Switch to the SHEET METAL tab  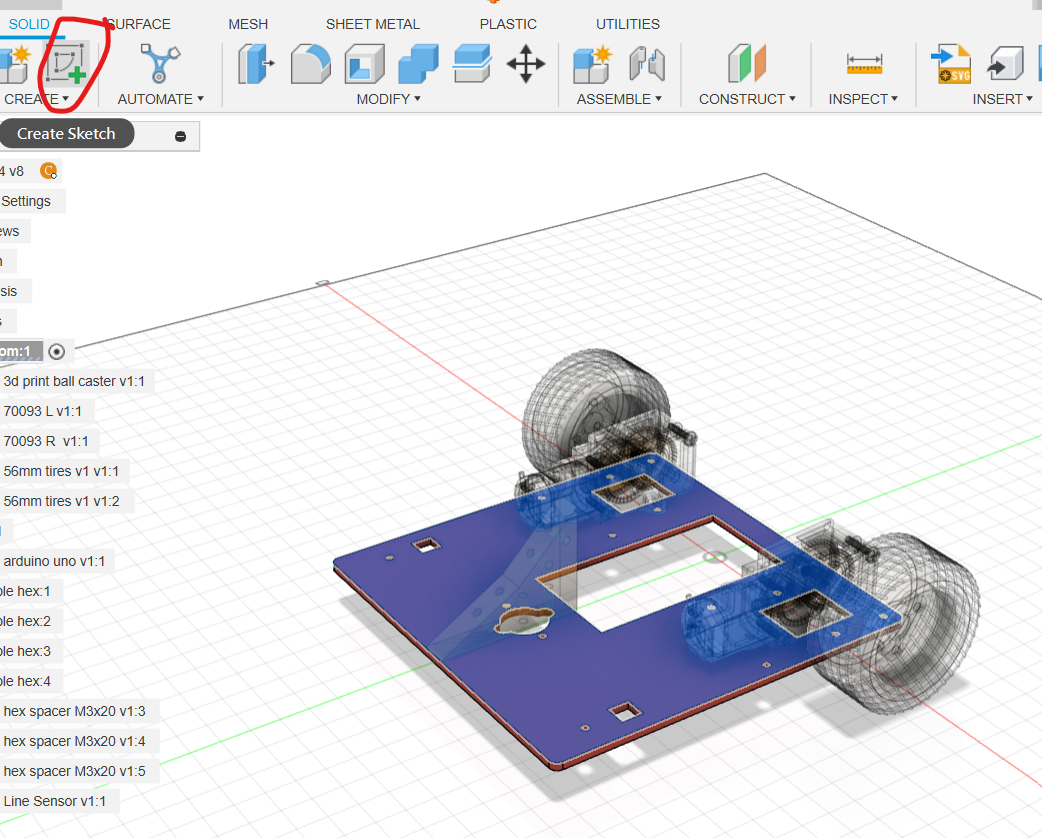pyautogui.click(x=372, y=24)
